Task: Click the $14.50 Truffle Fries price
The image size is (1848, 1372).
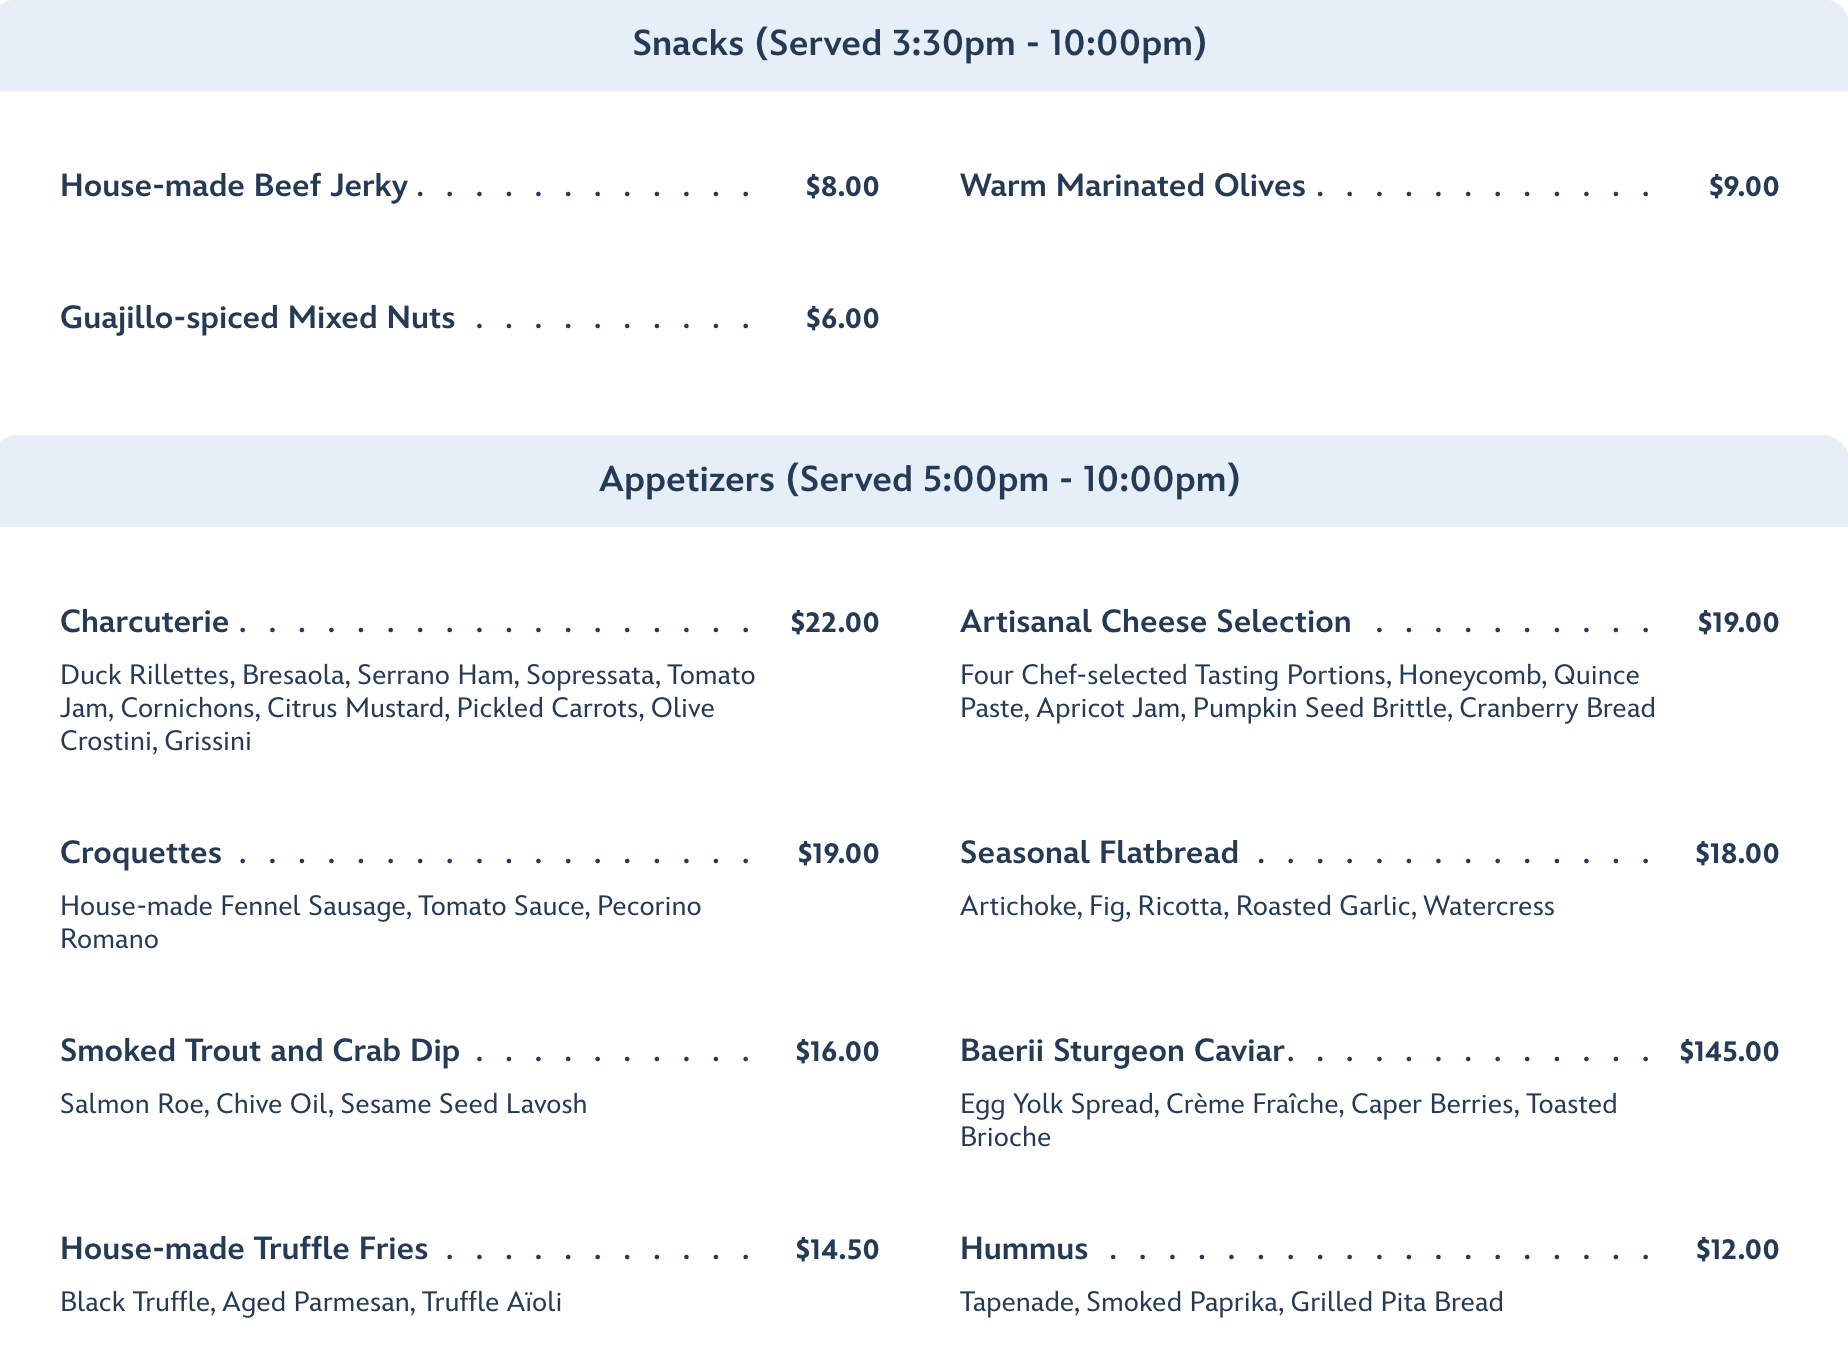Action: coord(837,1249)
